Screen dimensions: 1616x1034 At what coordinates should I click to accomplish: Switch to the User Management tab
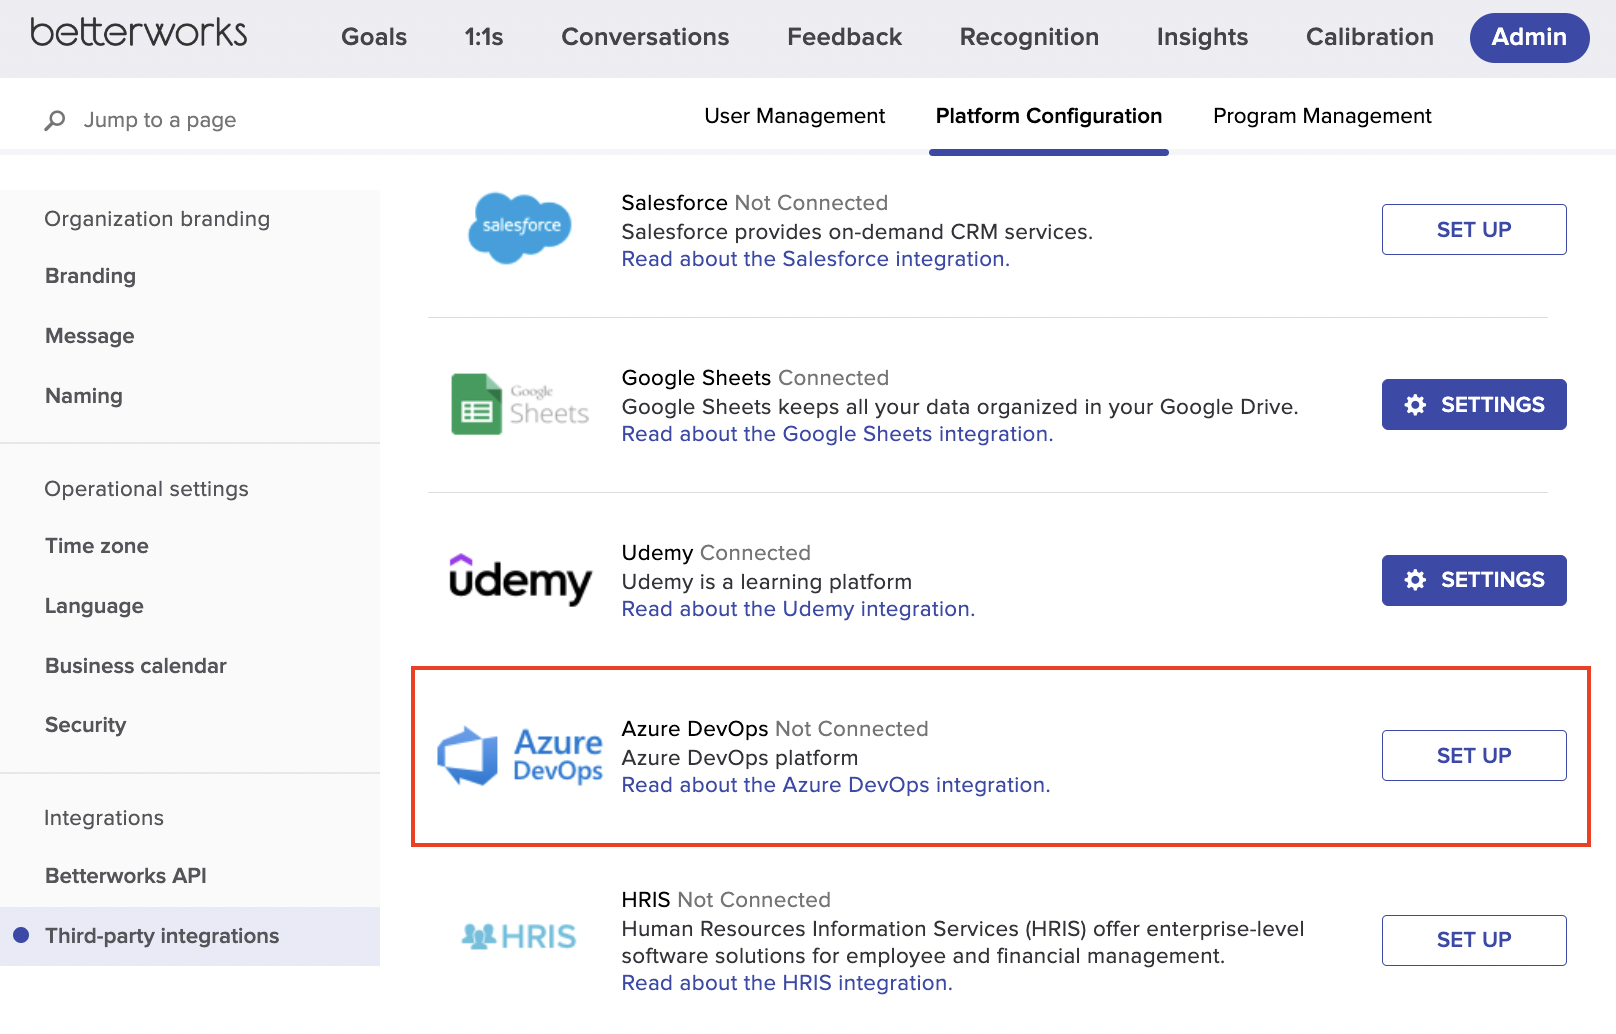coord(795,116)
